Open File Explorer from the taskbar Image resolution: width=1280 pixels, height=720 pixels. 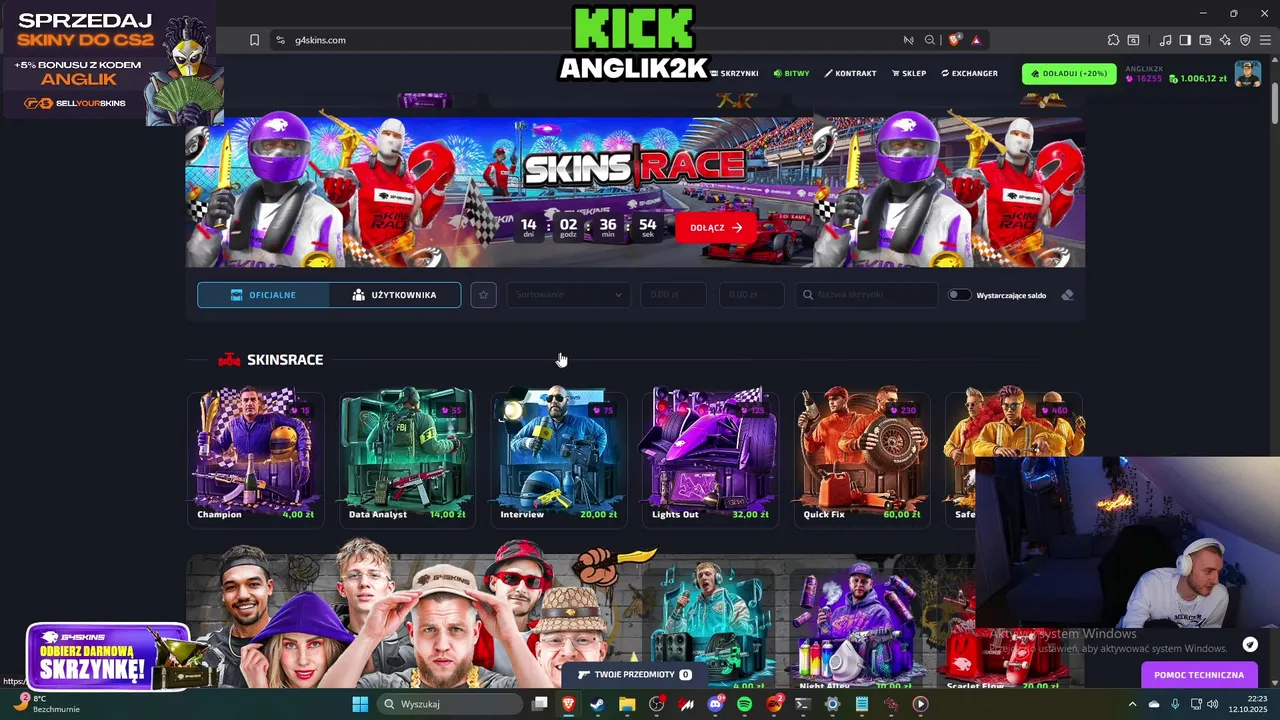click(x=627, y=704)
